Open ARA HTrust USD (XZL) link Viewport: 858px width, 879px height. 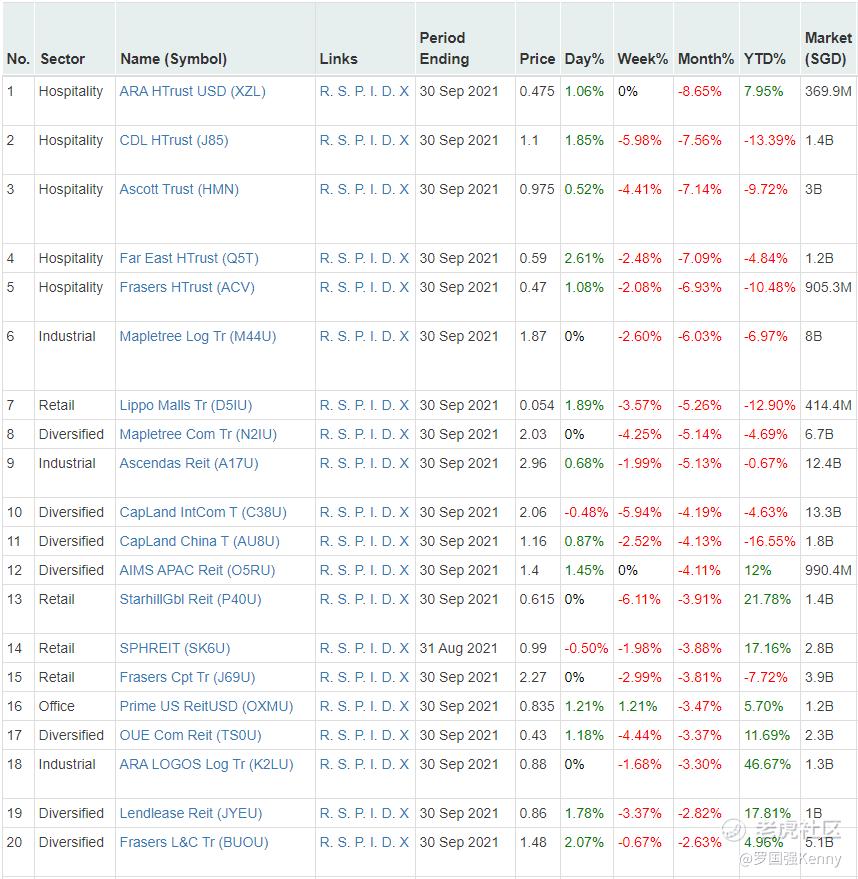coord(192,91)
